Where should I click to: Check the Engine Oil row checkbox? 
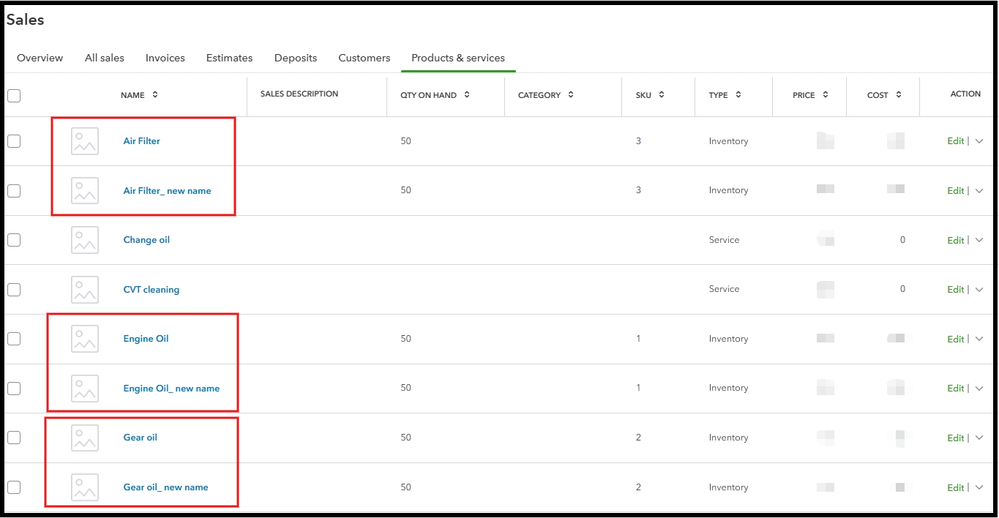point(14,339)
